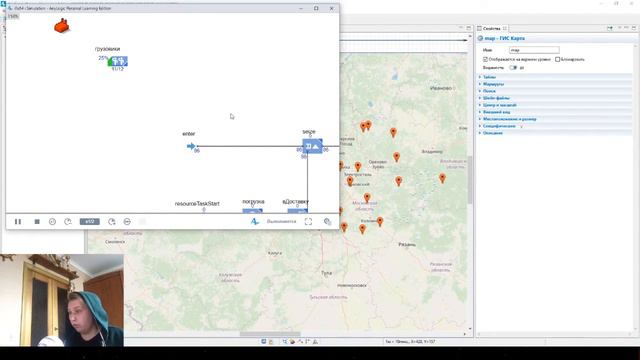Click the Иваново city label on map
Screen dimensions: 640x360
pyautogui.click(x=441, y=88)
